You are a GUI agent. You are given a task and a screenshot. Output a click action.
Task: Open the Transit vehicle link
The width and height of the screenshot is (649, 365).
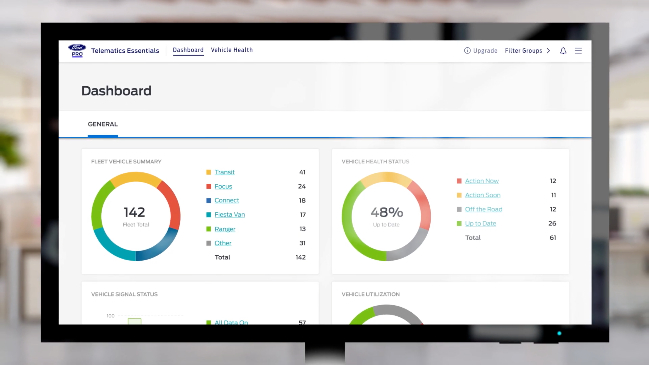coord(225,172)
